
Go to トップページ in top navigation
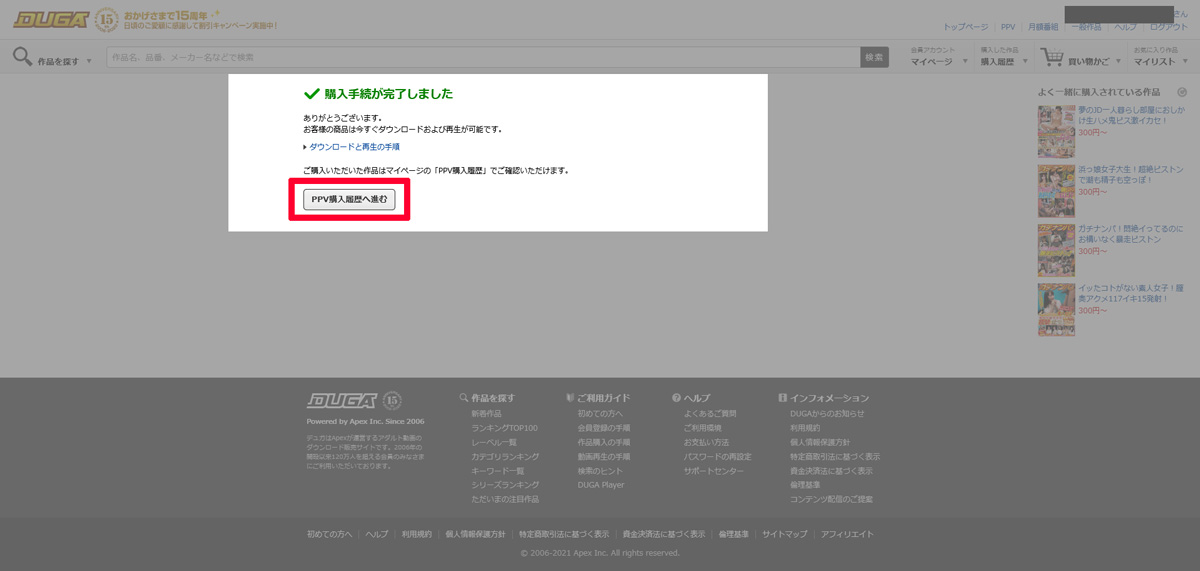coord(965,27)
